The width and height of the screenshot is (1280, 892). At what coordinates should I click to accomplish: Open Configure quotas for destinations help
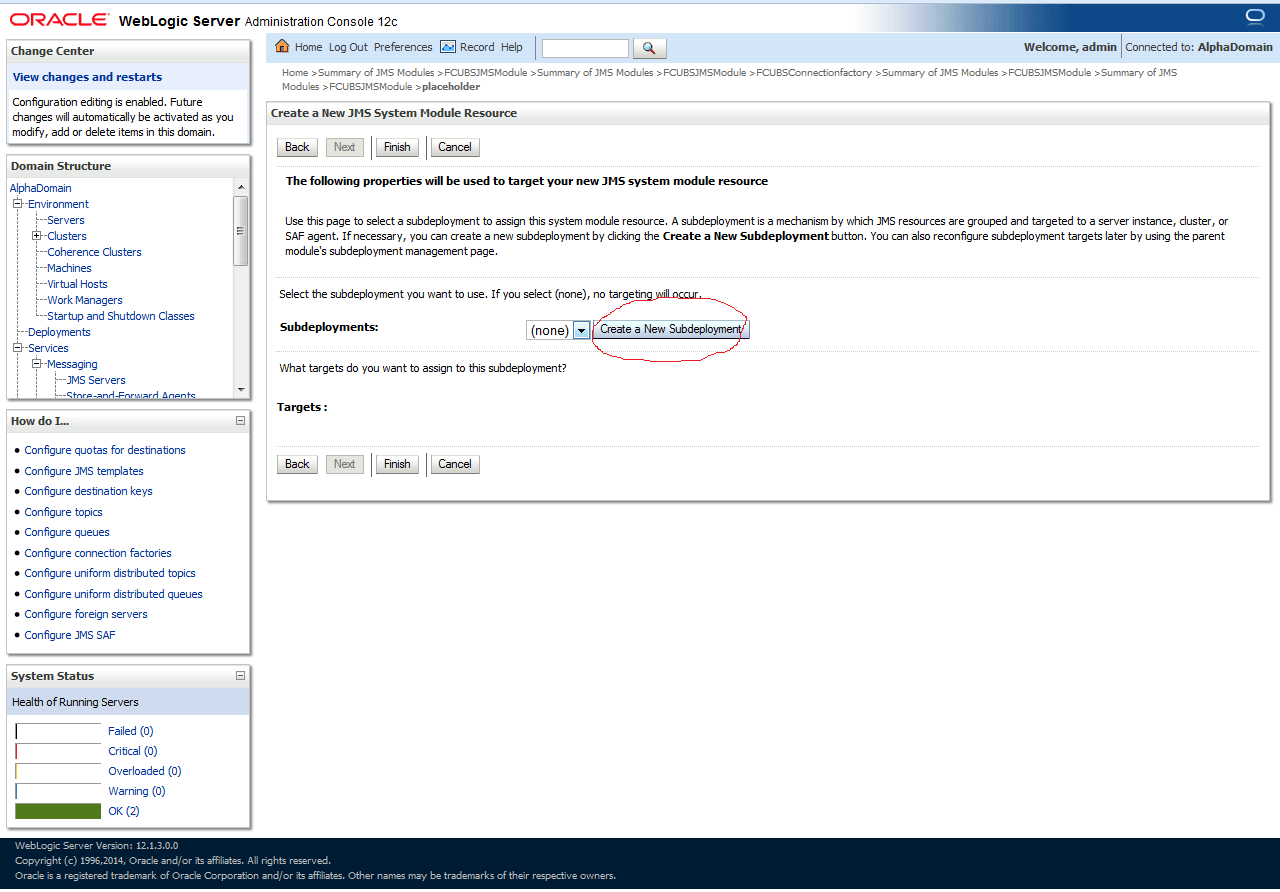coord(105,450)
